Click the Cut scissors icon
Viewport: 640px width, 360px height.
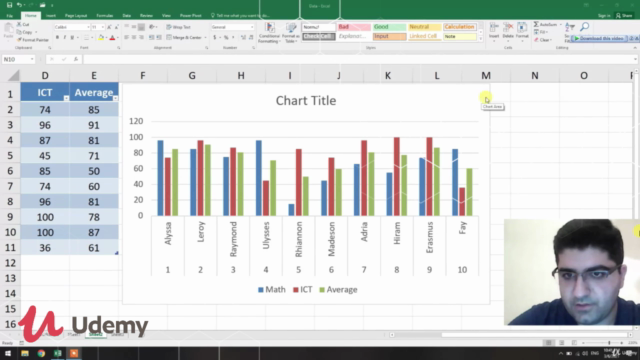tap(19, 24)
